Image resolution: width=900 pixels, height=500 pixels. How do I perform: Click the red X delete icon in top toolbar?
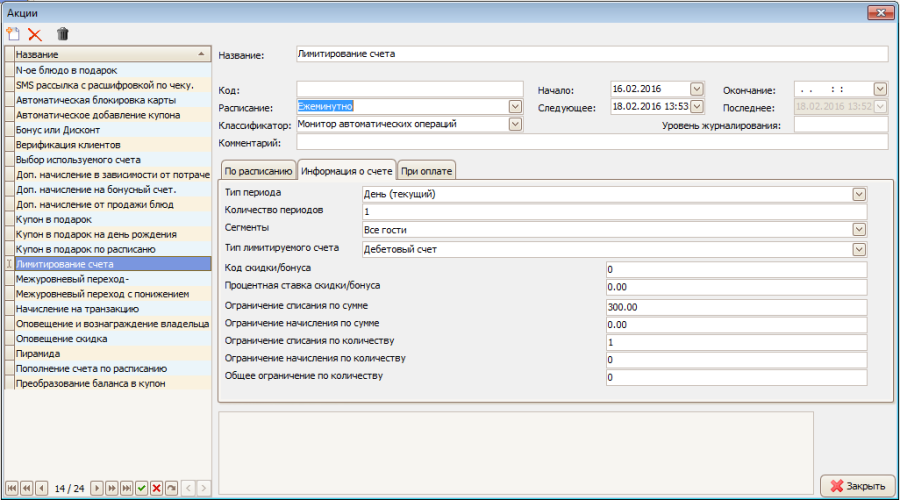(35, 33)
